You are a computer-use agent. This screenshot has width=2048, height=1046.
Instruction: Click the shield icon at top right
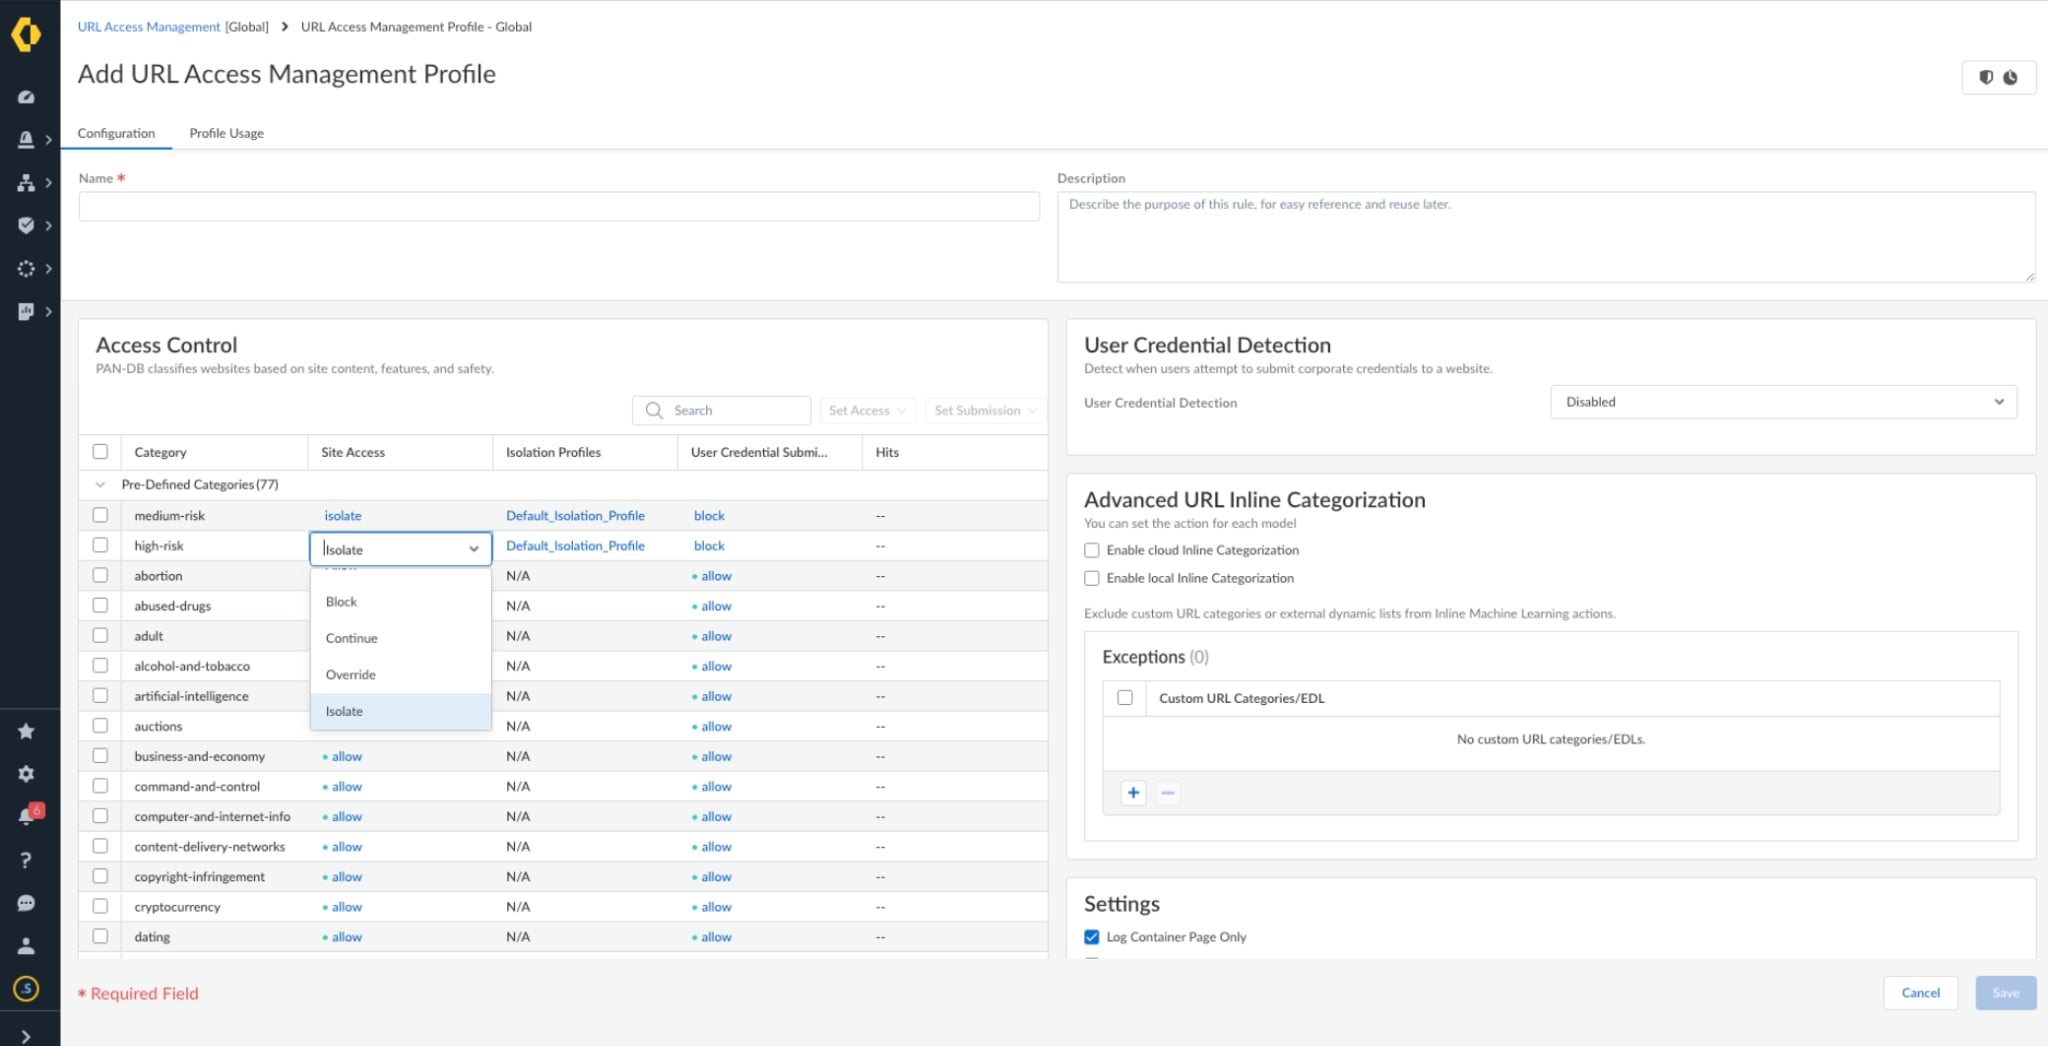coord(1986,77)
